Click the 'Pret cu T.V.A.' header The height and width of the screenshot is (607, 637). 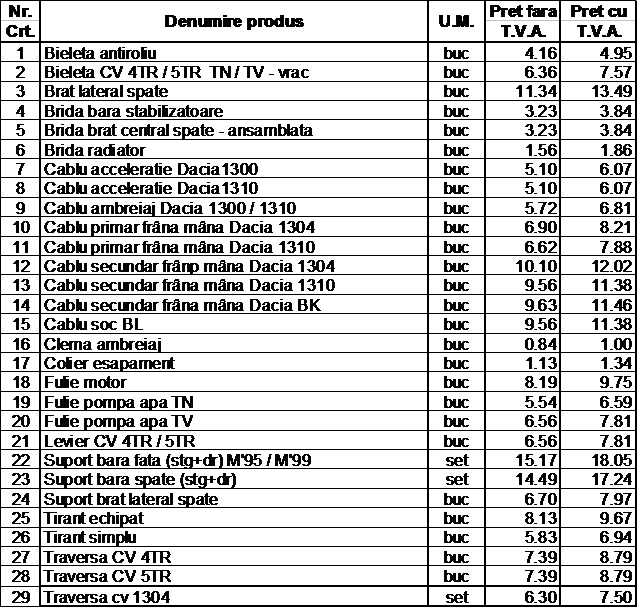599,21
